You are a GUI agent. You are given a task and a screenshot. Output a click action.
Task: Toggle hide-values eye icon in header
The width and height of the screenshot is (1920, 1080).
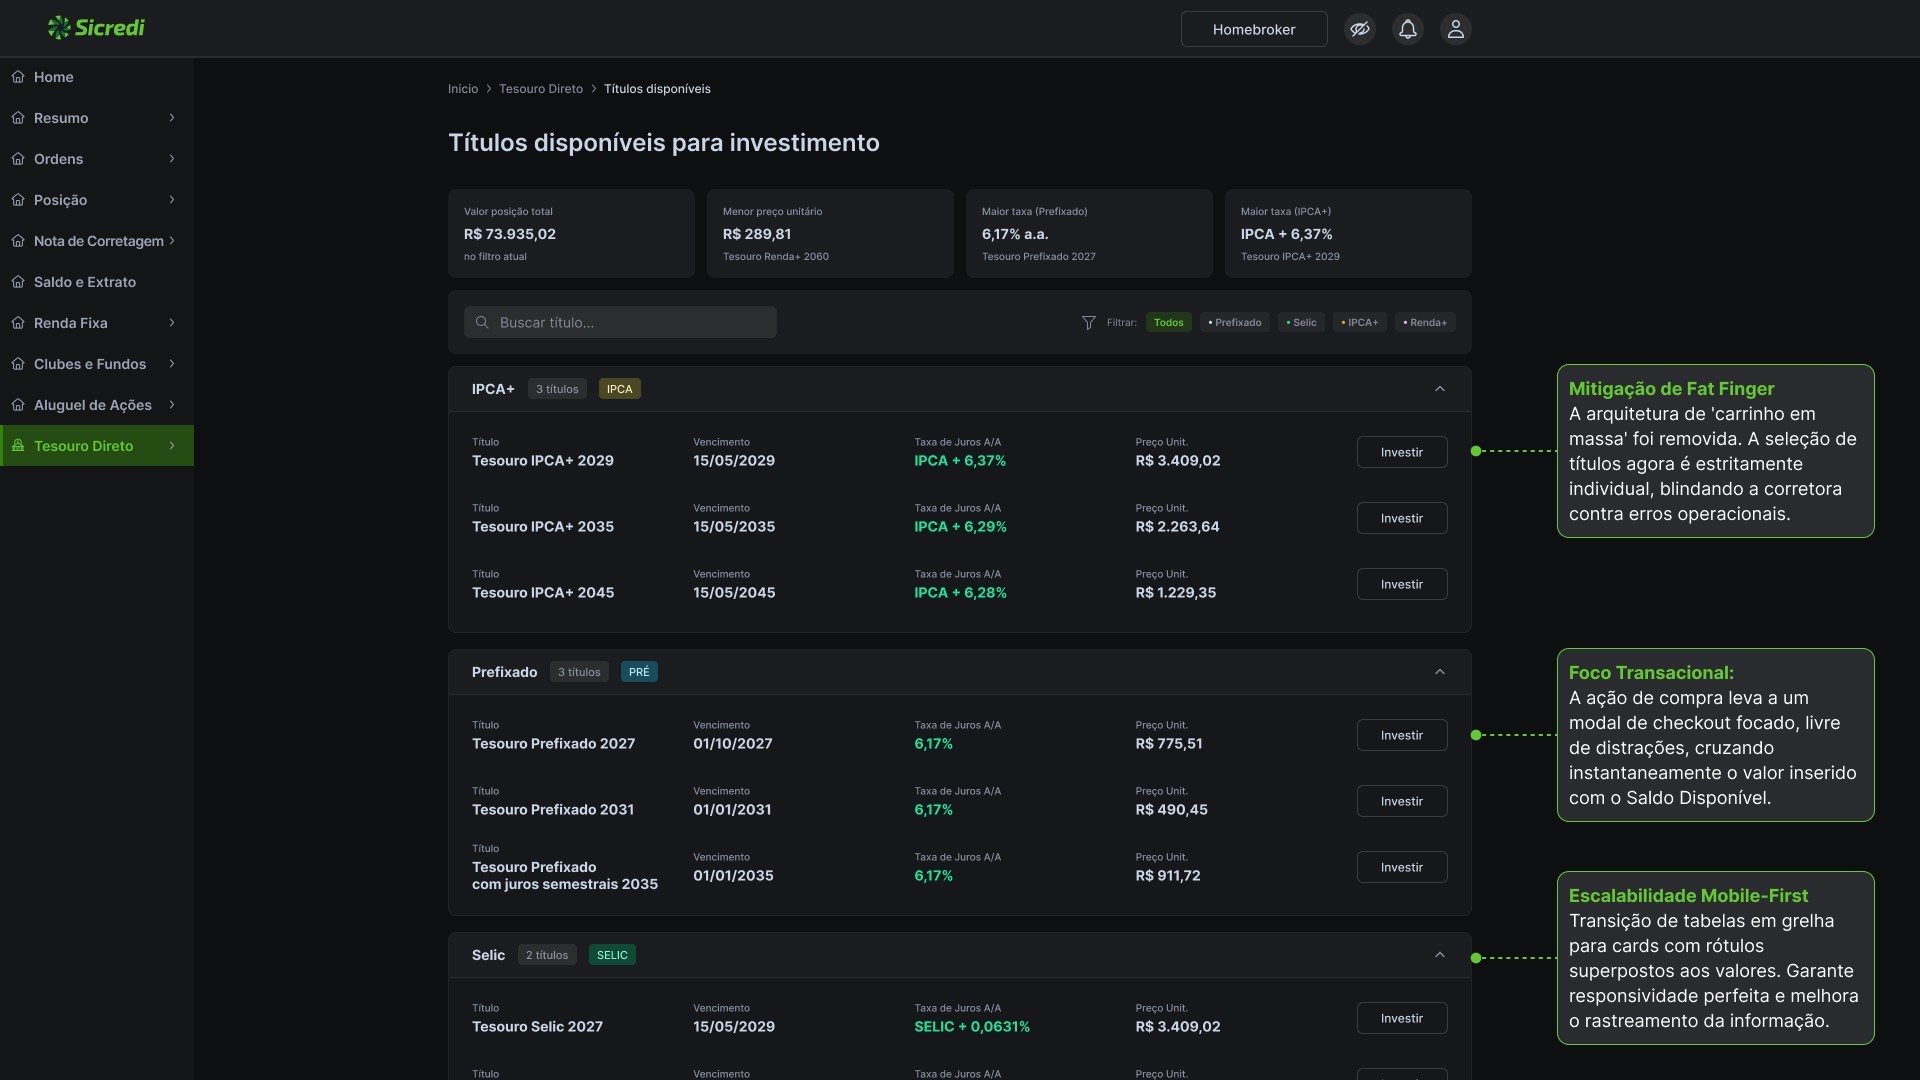[1360, 29]
